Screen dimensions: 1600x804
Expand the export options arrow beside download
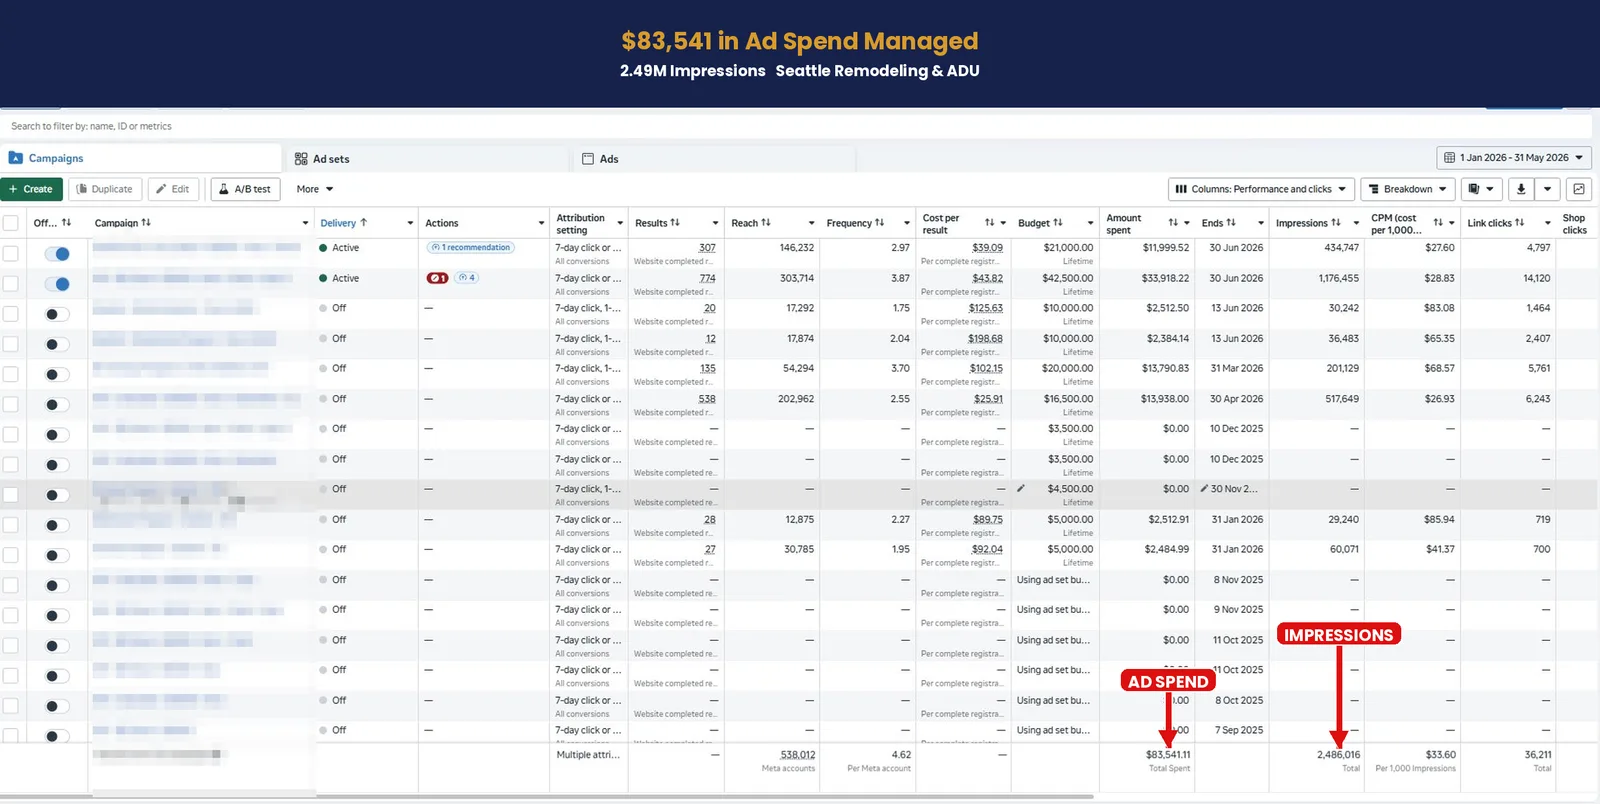tap(1547, 189)
